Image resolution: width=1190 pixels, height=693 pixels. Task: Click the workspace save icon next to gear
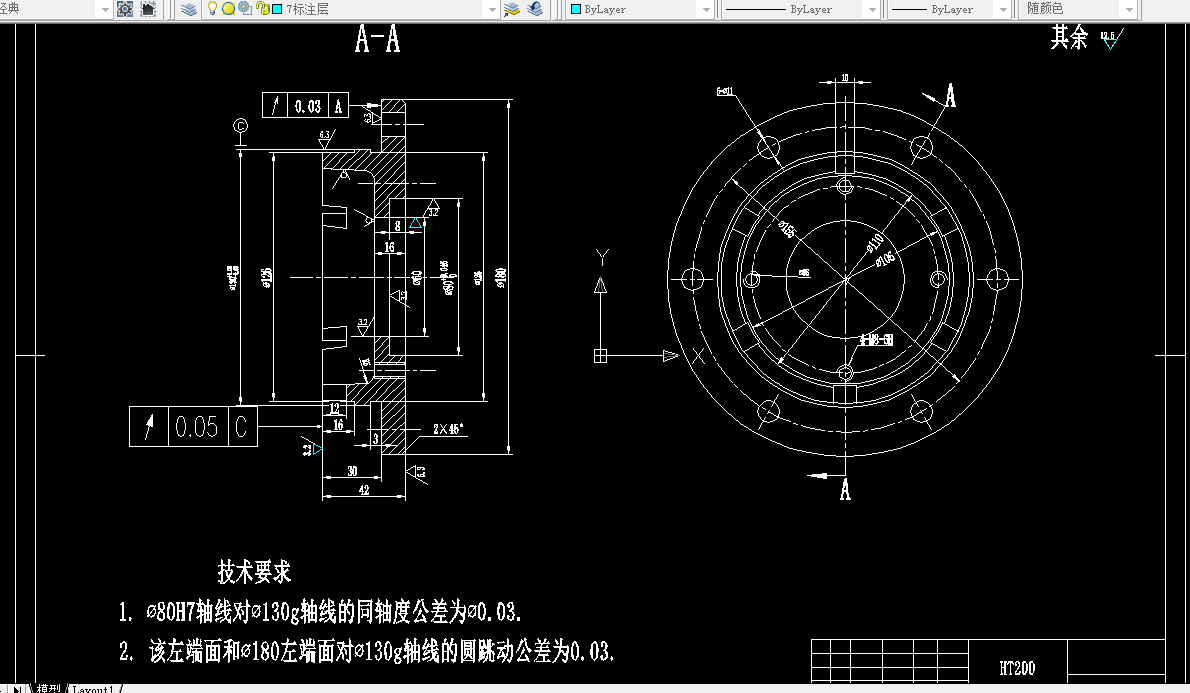[x=146, y=8]
